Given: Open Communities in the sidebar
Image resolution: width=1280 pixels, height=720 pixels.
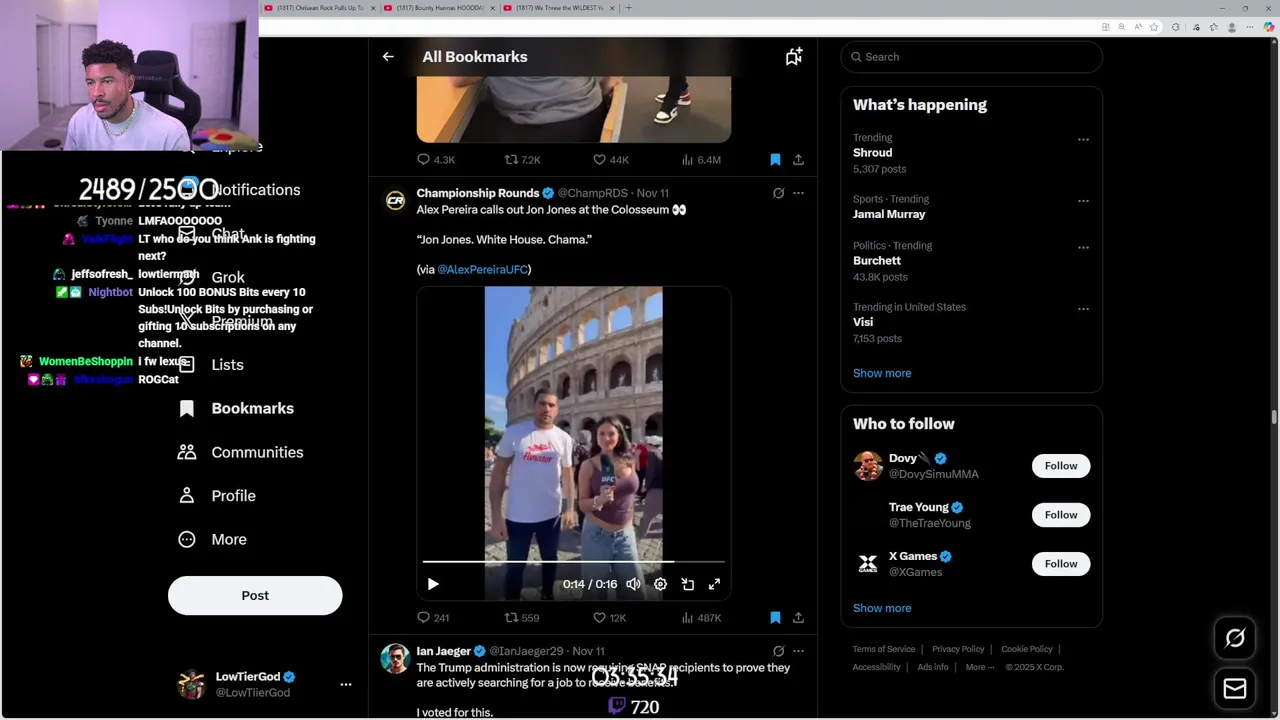Looking at the screenshot, I should [257, 452].
